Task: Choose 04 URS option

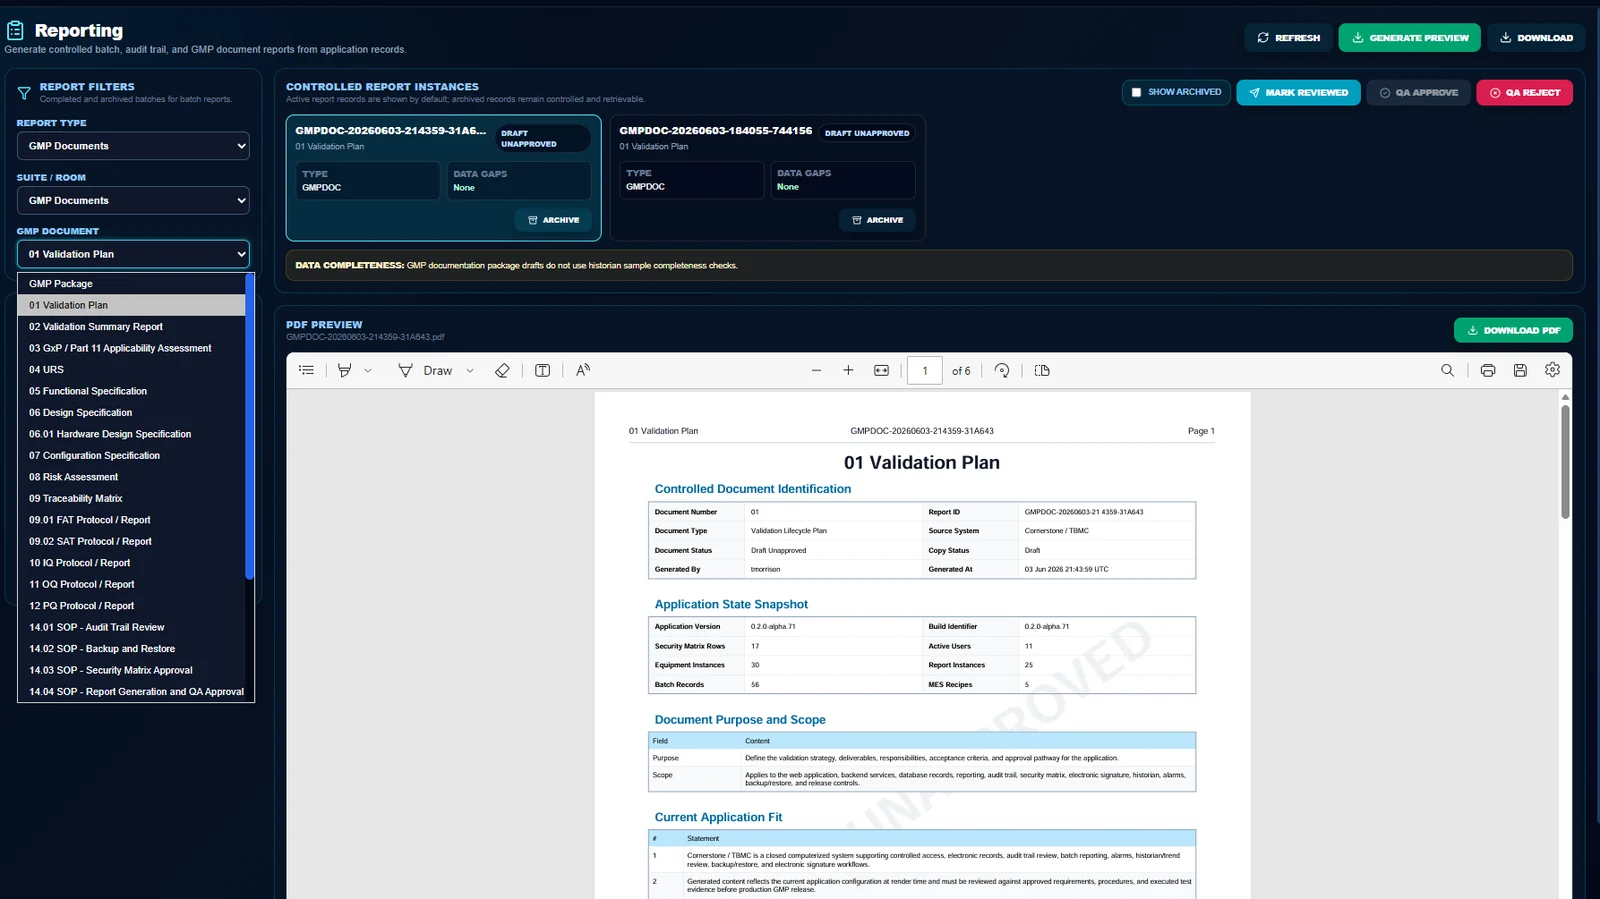Action: coord(131,370)
